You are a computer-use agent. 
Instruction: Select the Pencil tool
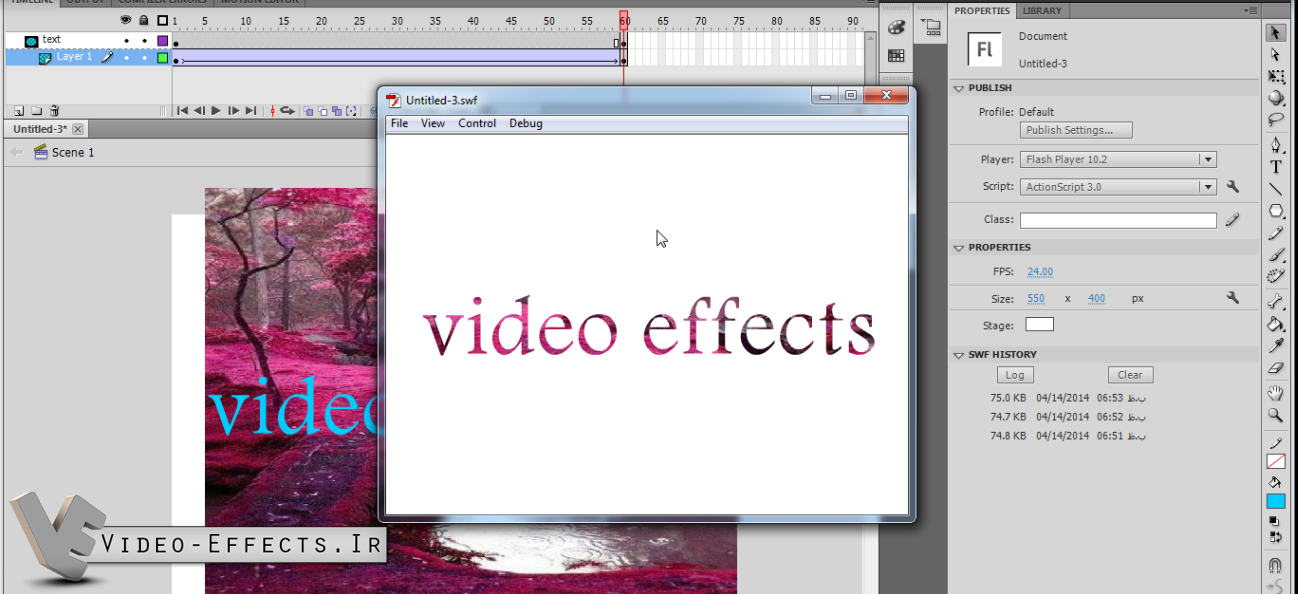pyautogui.click(x=1276, y=233)
